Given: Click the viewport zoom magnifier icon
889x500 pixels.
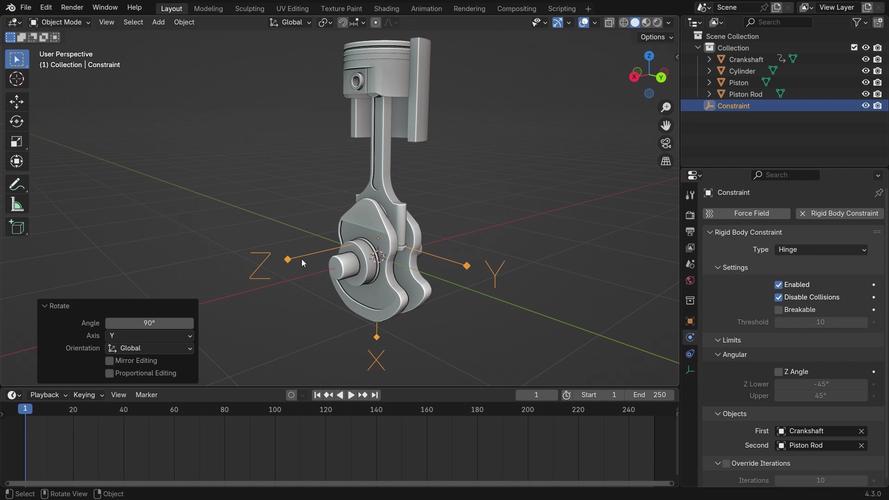Looking at the screenshot, I should pos(666,107).
